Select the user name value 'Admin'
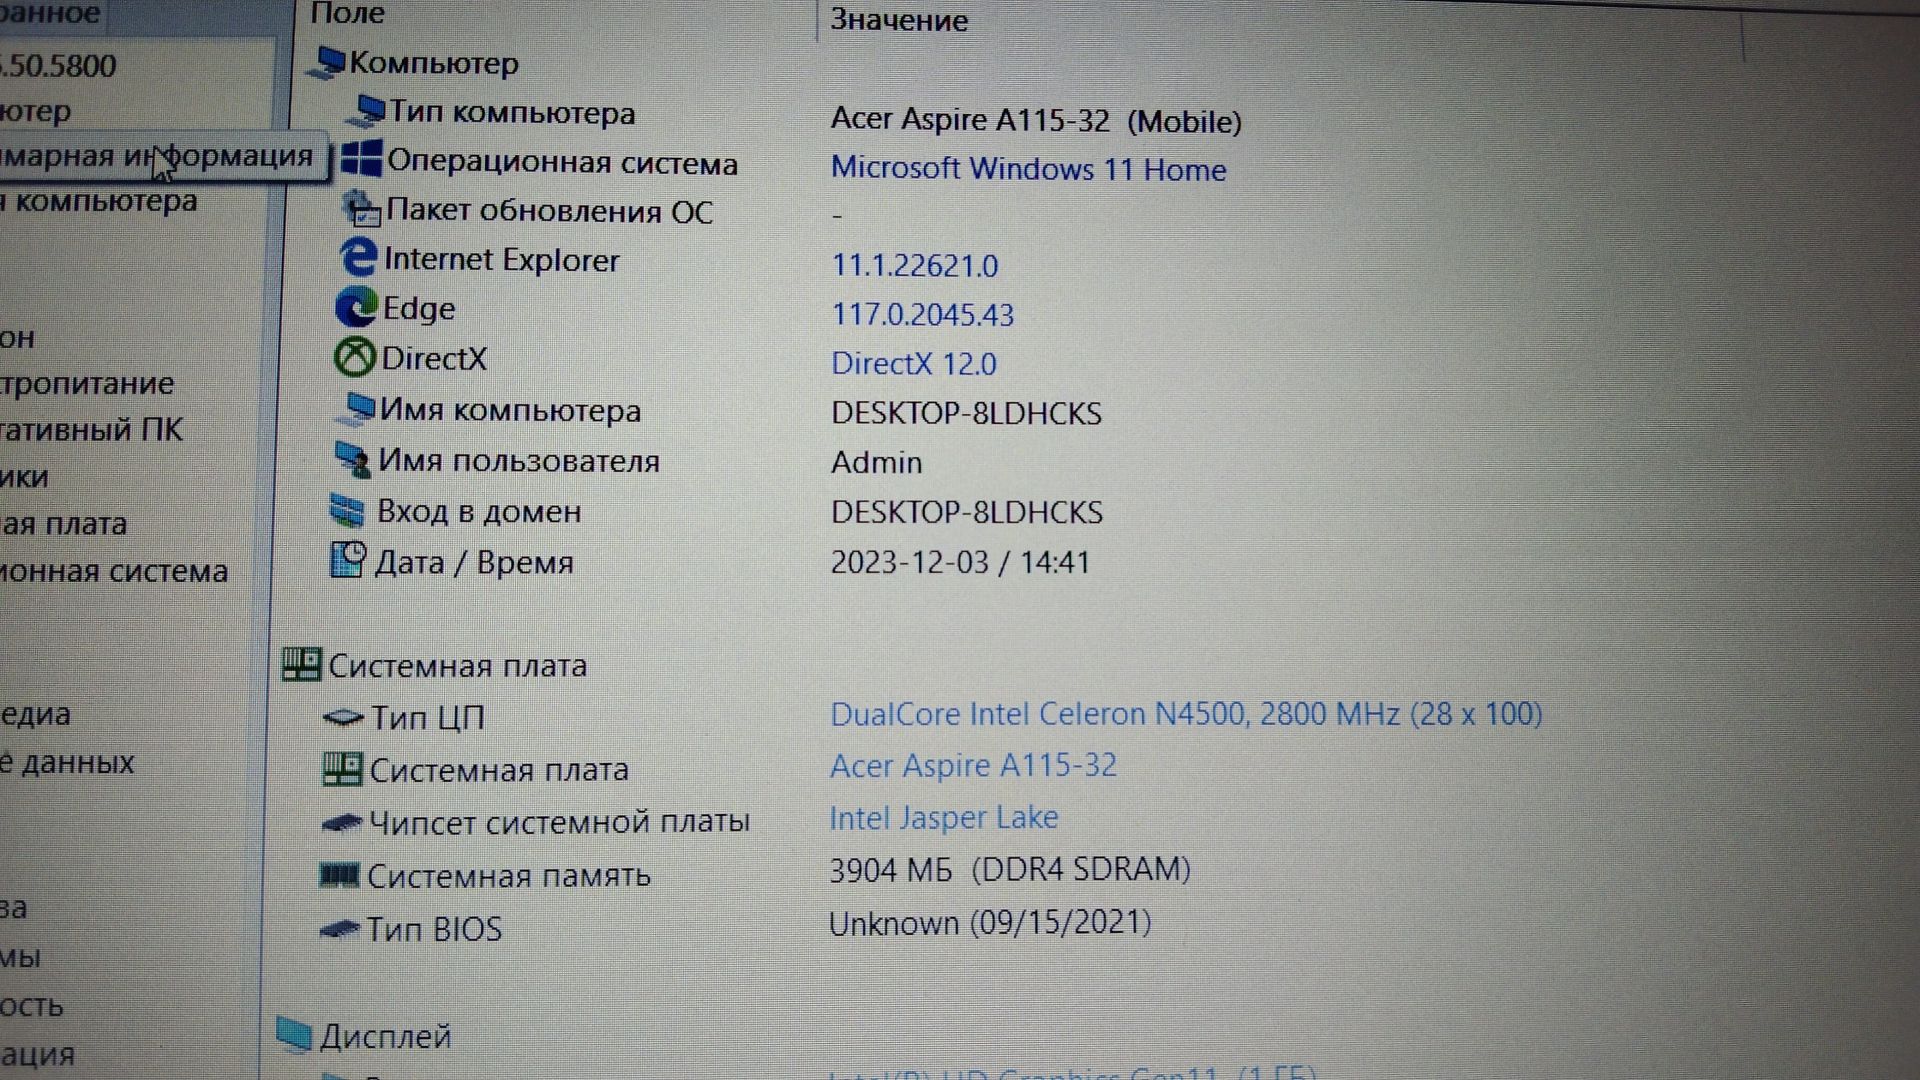Viewport: 1920px width, 1080px height. [876, 462]
